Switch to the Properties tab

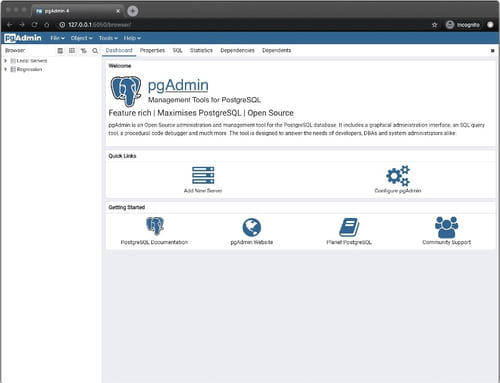click(152, 50)
